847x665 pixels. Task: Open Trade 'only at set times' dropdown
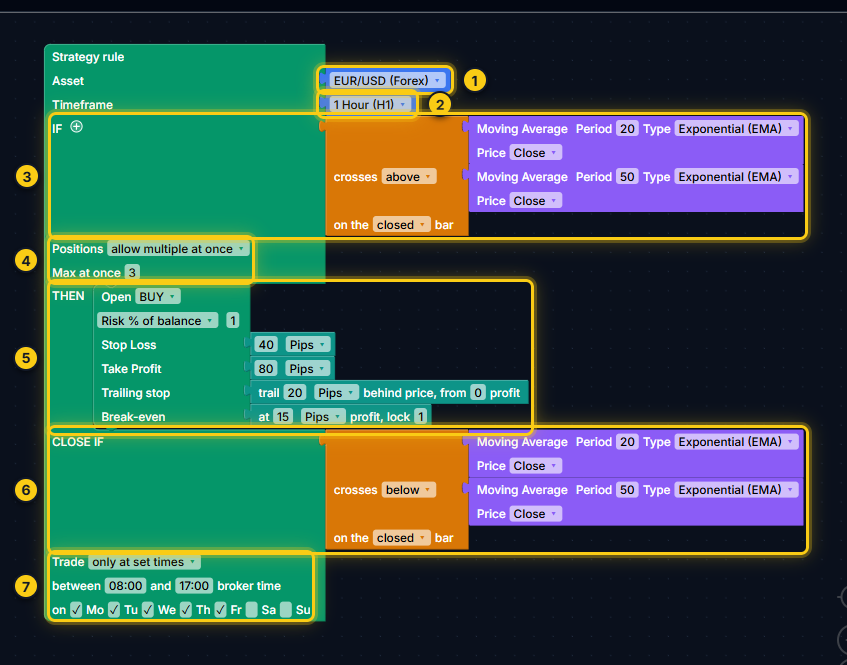(x=144, y=562)
